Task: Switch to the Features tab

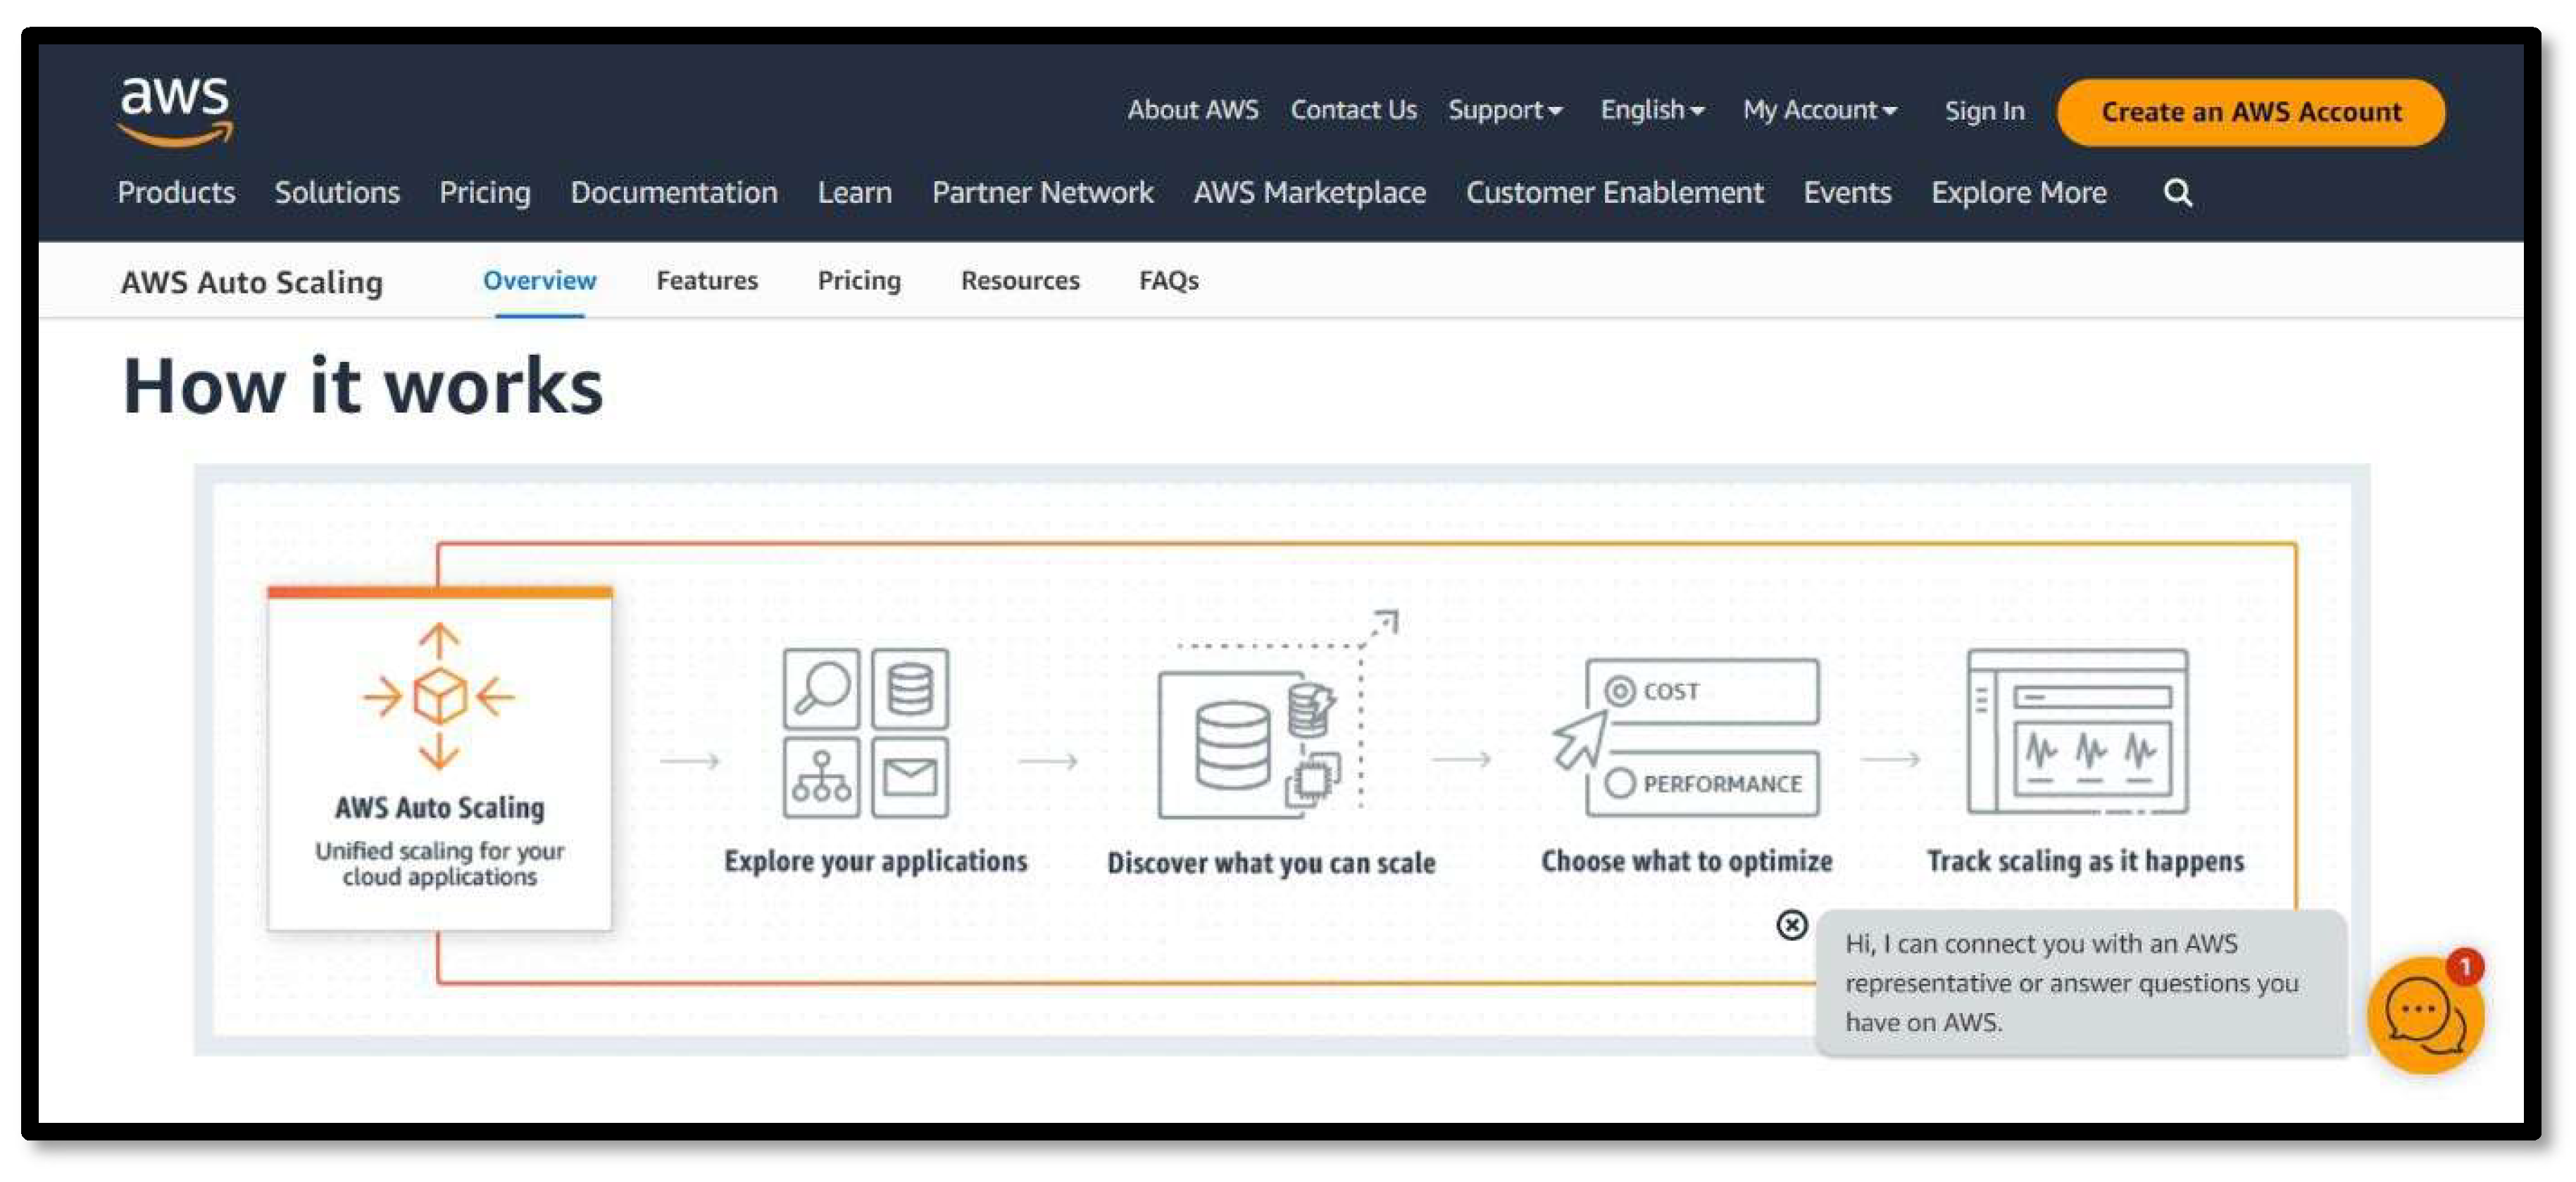Action: point(706,281)
